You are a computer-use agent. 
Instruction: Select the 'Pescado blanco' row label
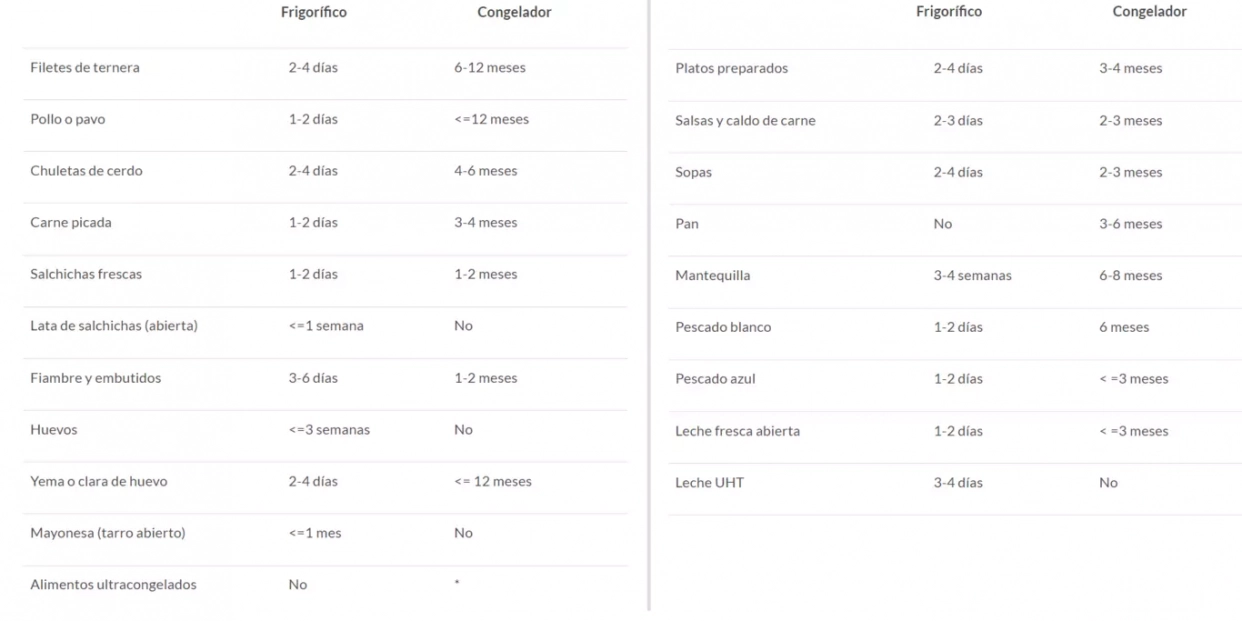[x=723, y=327]
